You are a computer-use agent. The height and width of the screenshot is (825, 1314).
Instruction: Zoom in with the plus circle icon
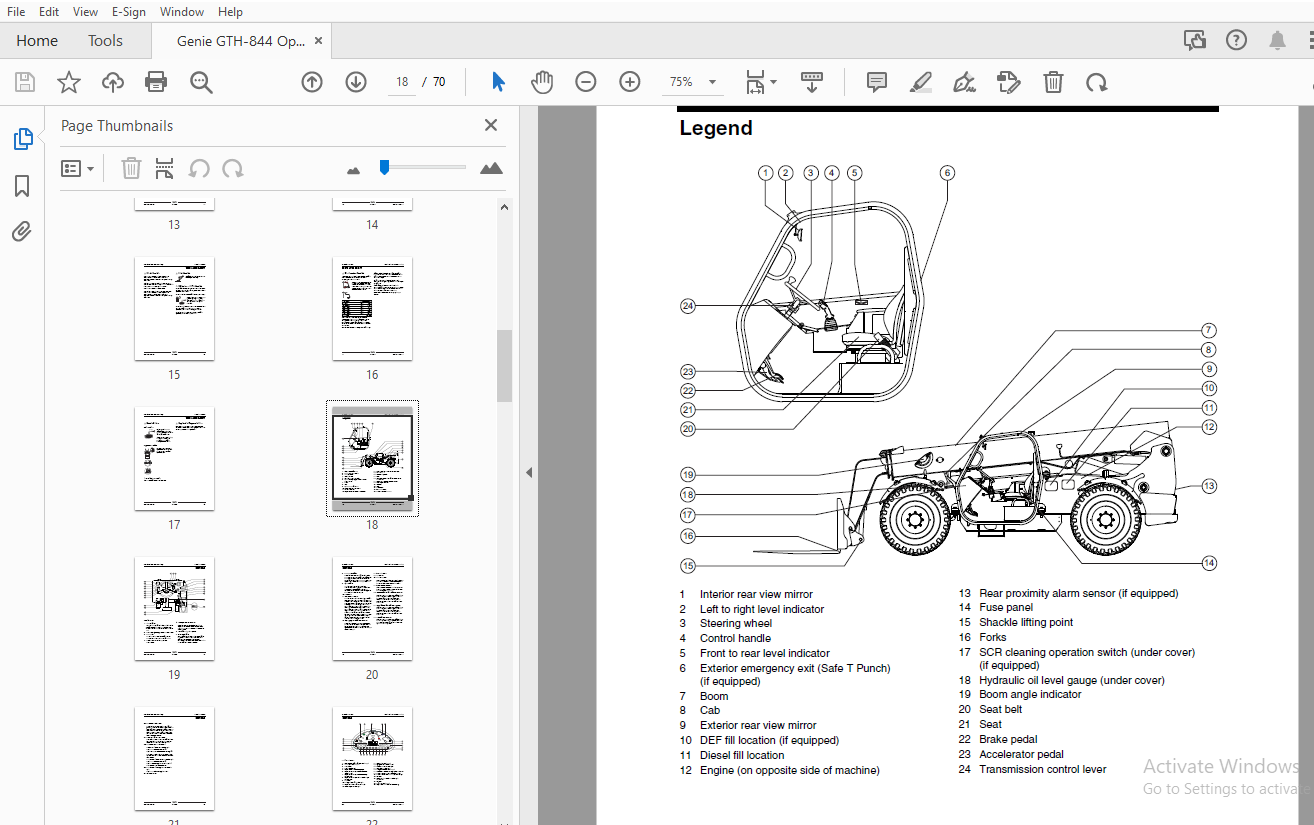click(630, 82)
